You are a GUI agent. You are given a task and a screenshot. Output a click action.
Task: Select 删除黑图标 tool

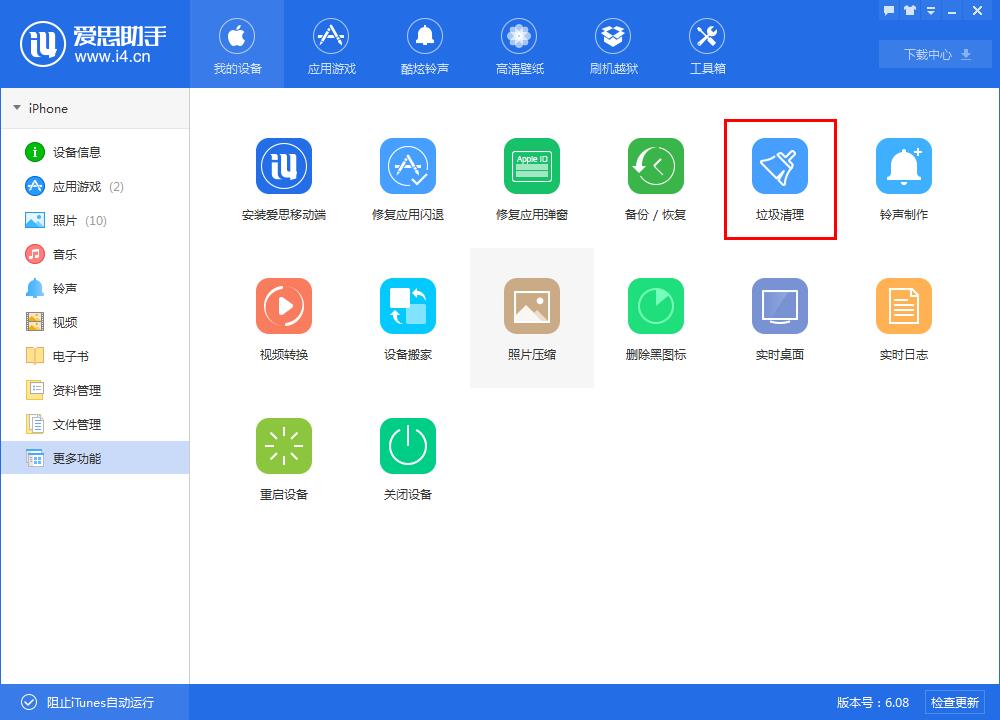pyautogui.click(x=656, y=319)
